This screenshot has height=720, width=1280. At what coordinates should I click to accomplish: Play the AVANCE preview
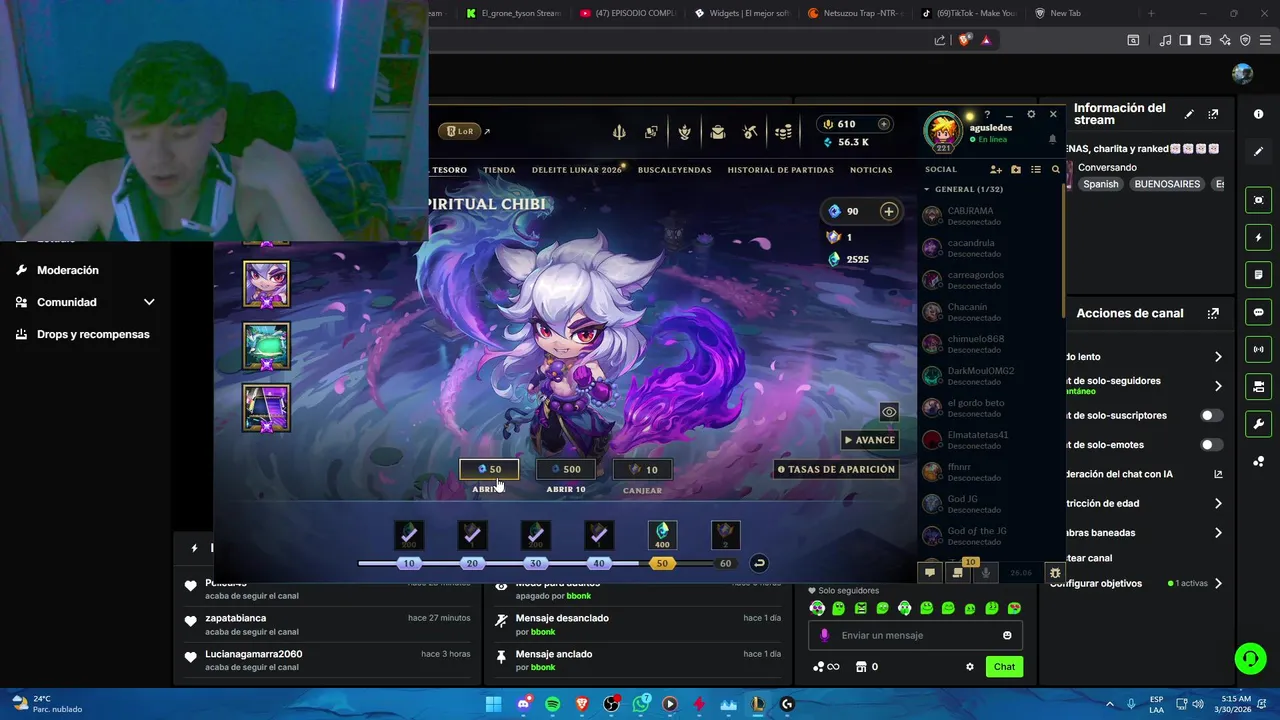[x=869, y=440]
